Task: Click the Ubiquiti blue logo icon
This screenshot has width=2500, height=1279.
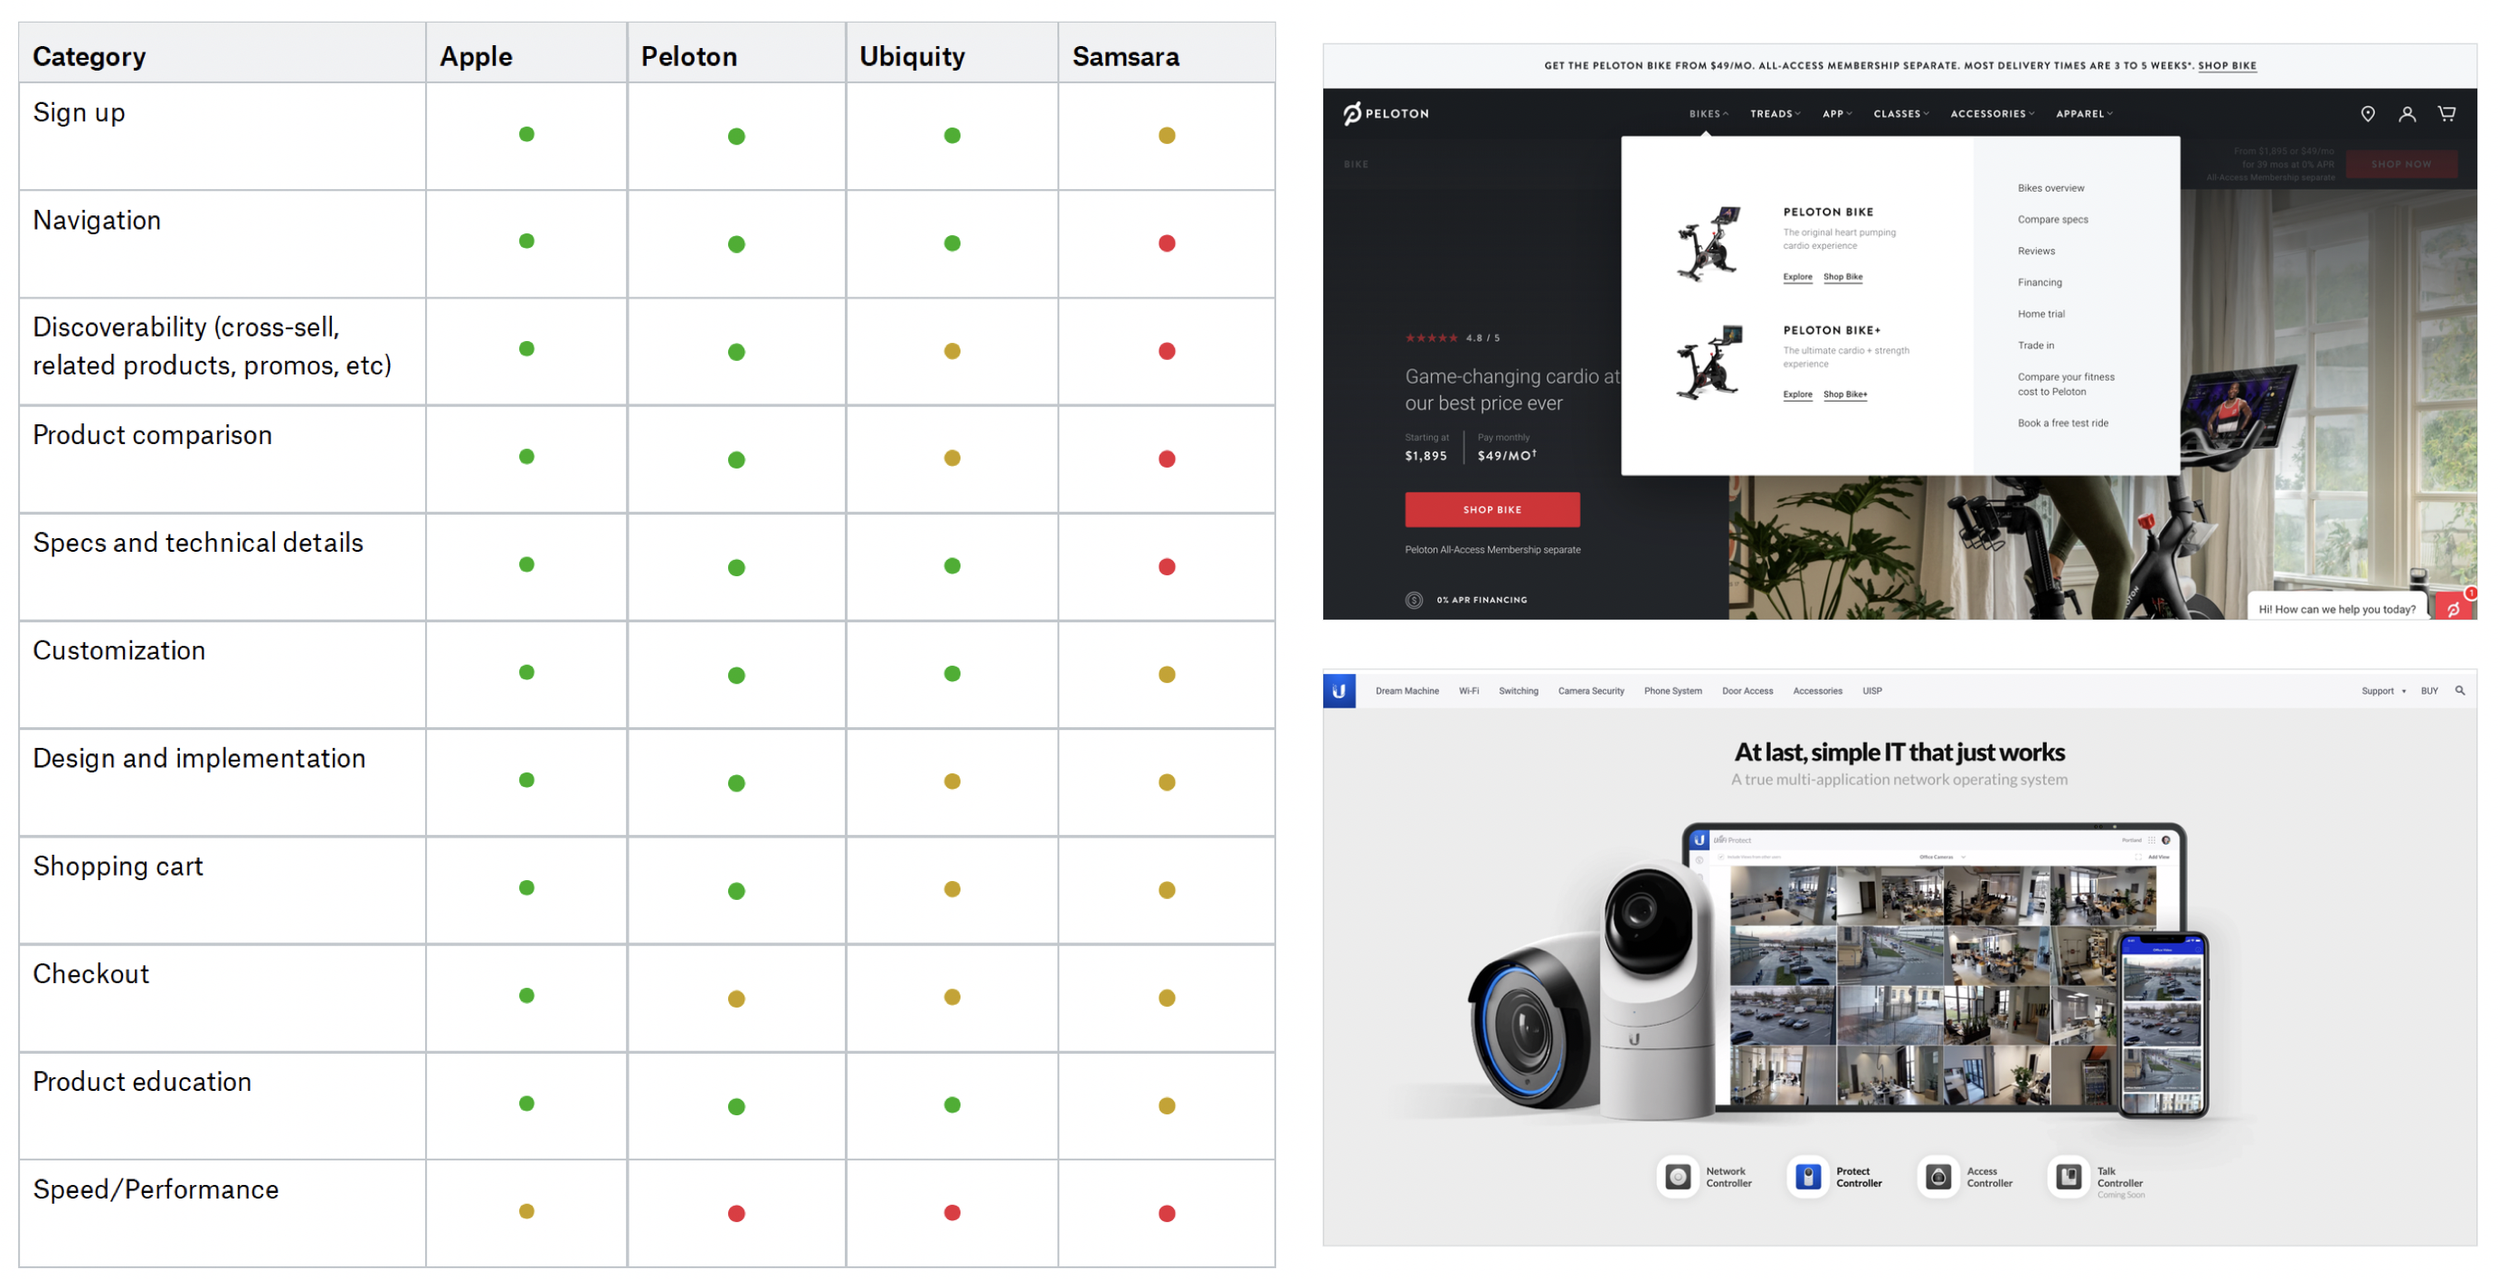Action: [x=1339, y=690]
